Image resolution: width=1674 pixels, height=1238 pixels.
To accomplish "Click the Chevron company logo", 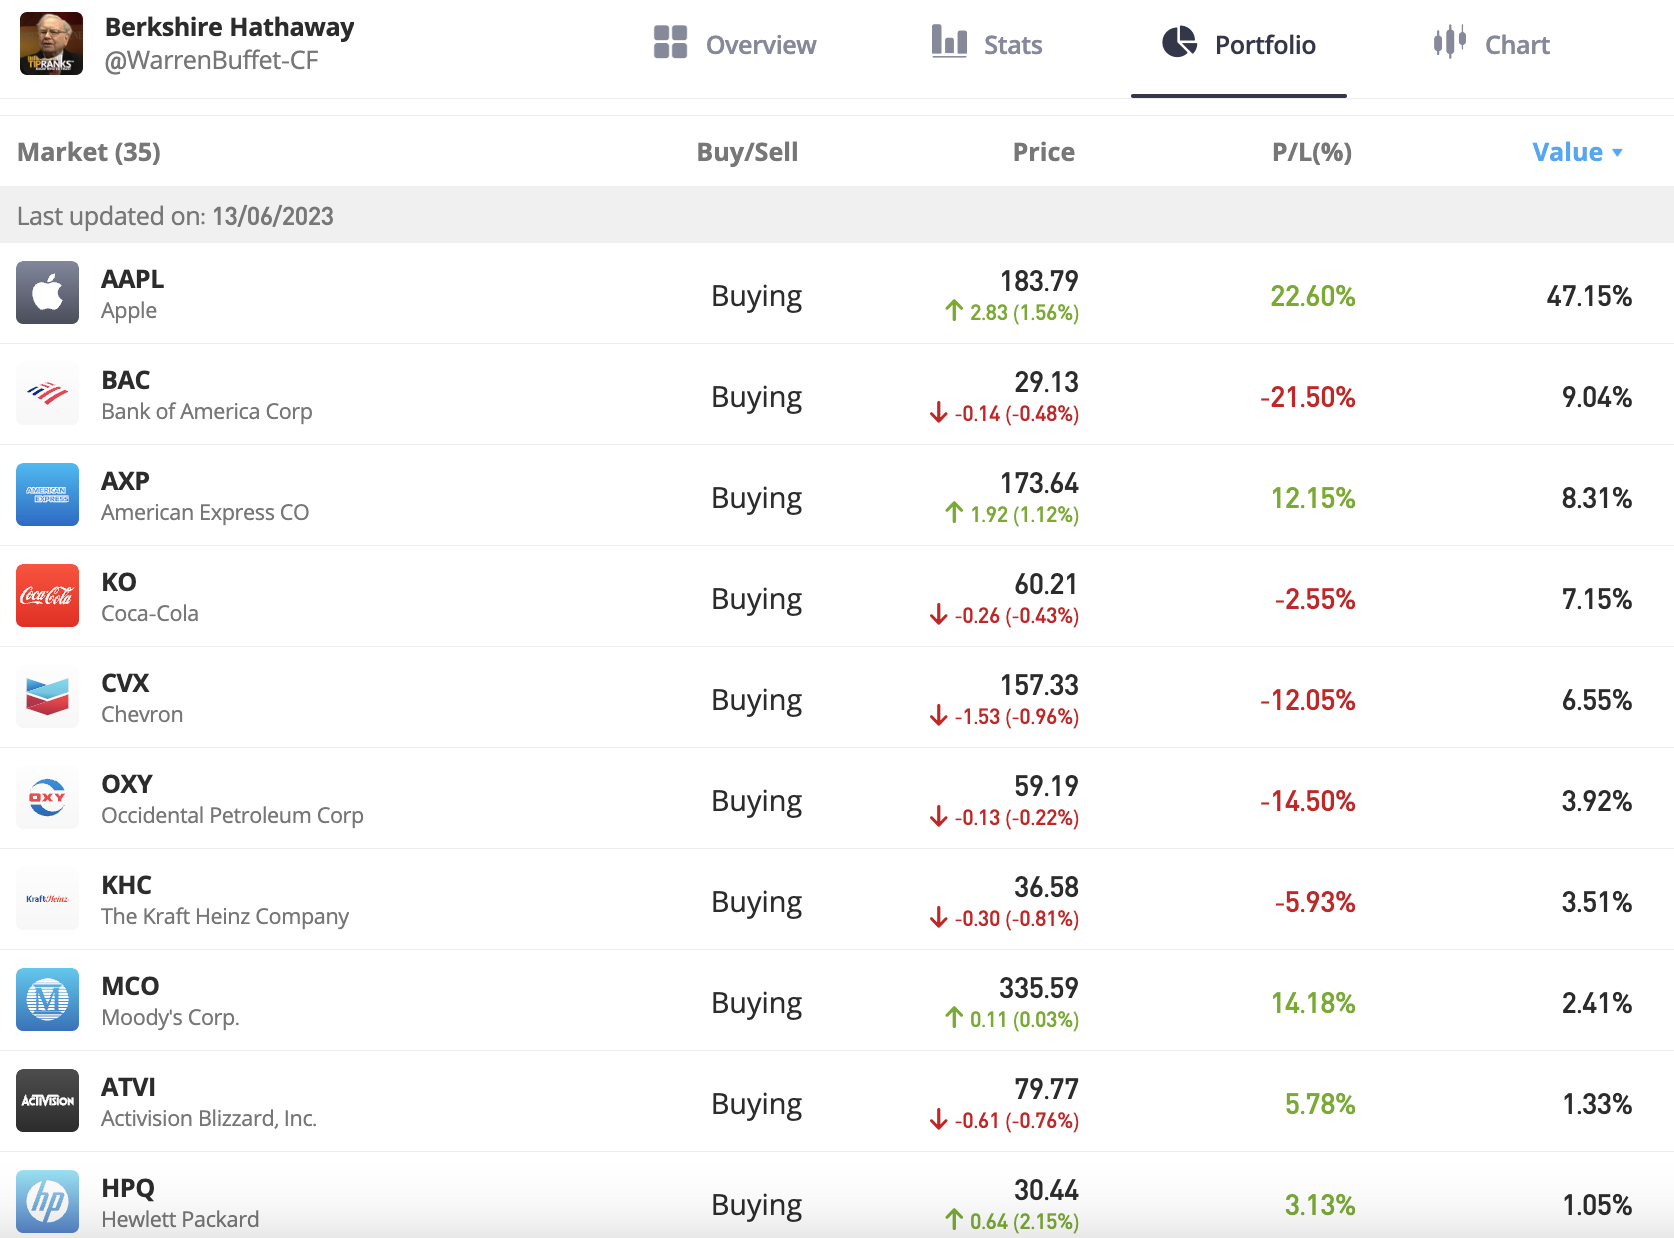I will pyautogui.click(x=47, y=697).
